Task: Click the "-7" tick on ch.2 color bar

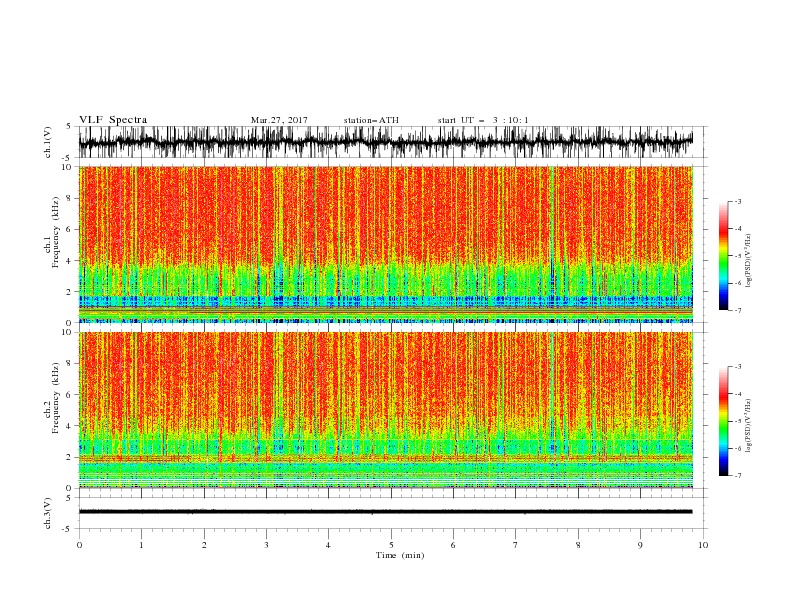Action: pos(738,476)
